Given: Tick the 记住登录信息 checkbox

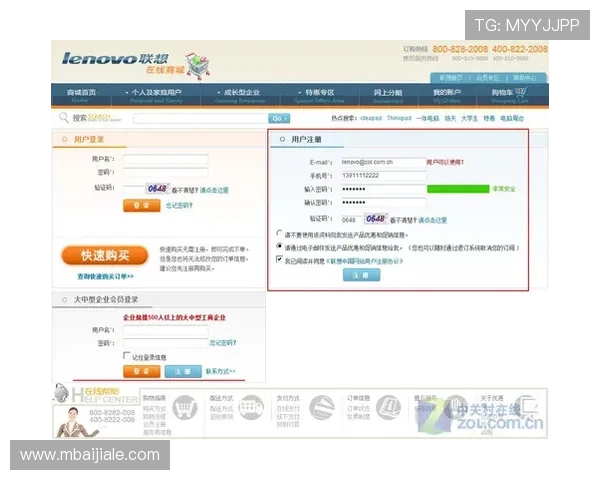Looking at the screenshot, I should pyautogui.click(x=127, y=355).
